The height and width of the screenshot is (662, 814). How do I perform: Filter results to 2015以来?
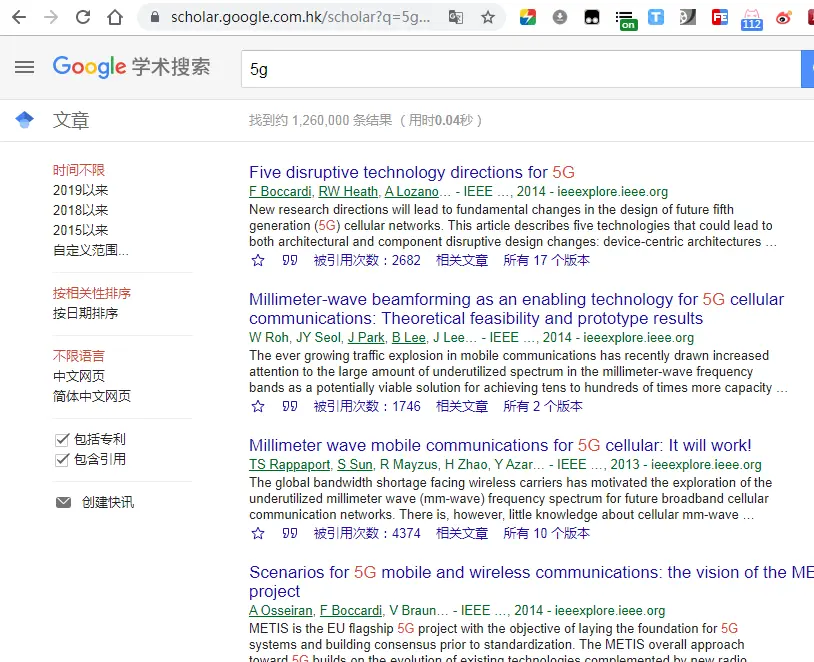tap(80, 230)
